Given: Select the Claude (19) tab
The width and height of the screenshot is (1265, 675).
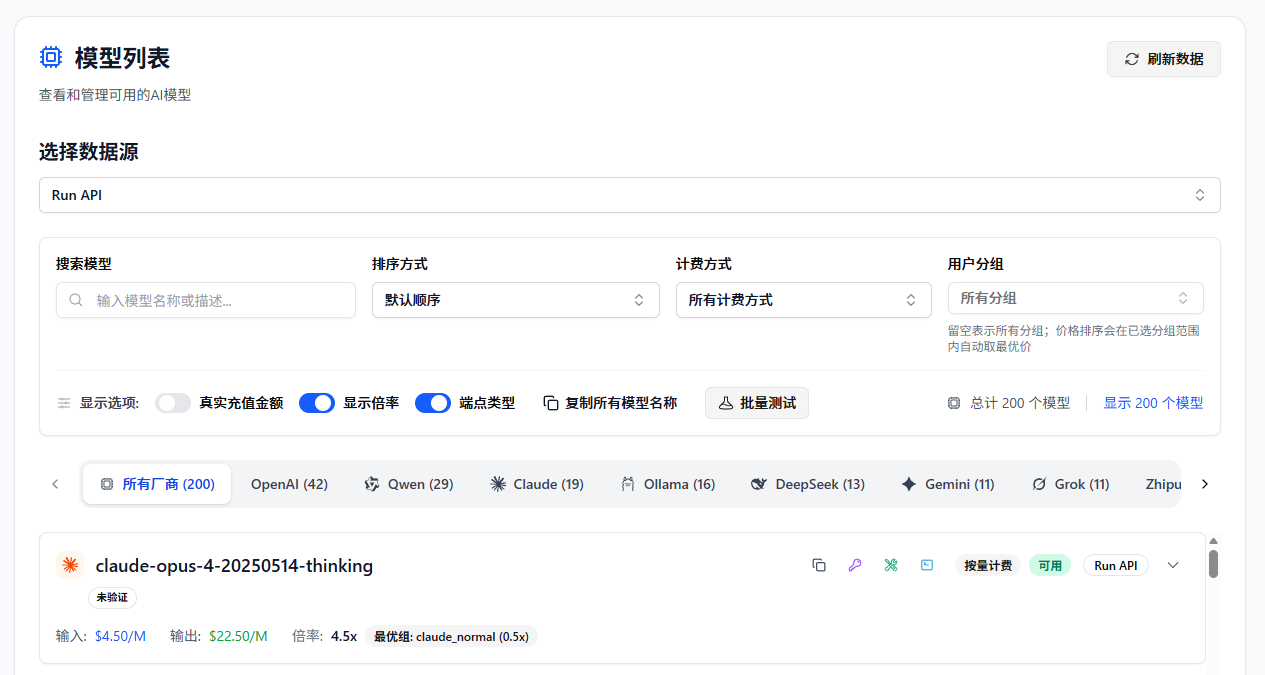Looking at the screenshot, I should [x=537, y=484].
